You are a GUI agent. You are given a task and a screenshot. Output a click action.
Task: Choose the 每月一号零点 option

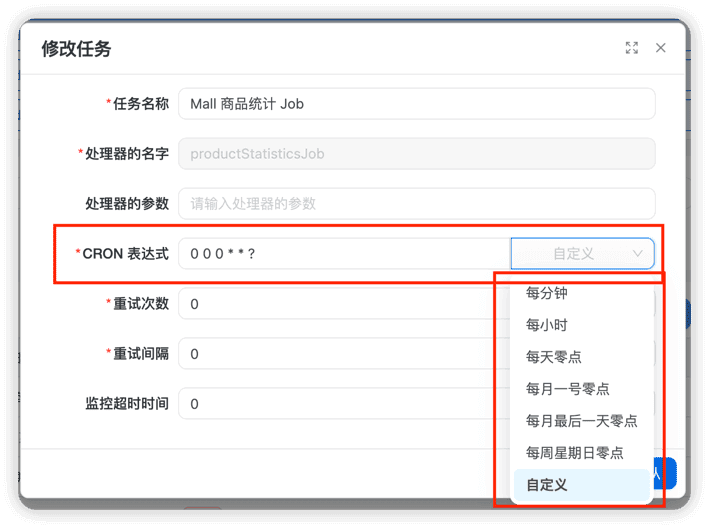[x=582, y=389]
